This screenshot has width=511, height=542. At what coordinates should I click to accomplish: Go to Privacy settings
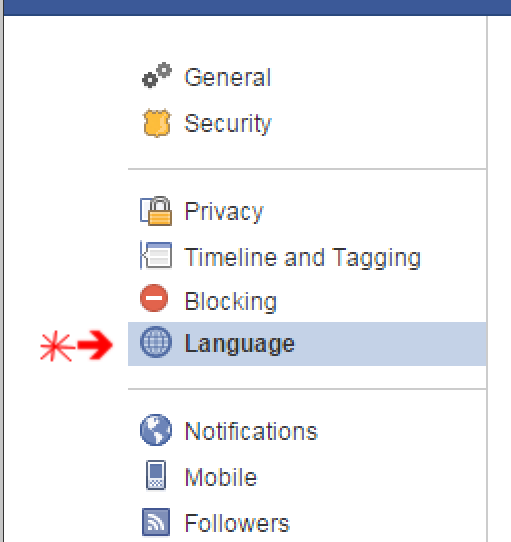pos(224,212)
